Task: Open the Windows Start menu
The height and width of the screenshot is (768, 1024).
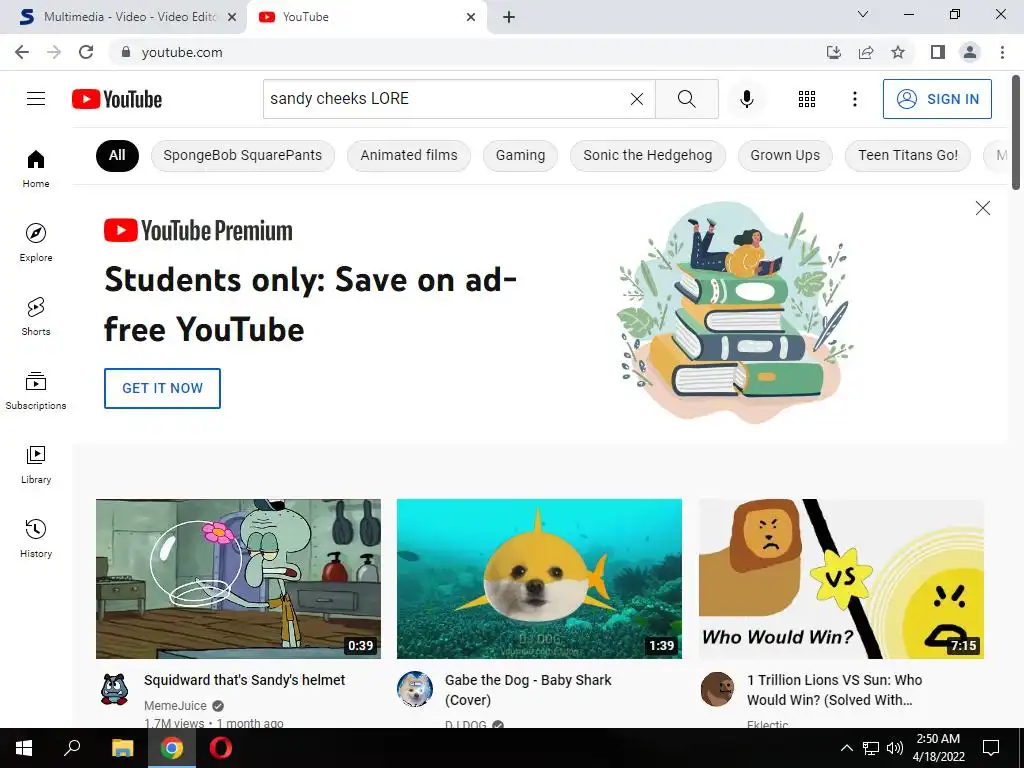Action: (24, 748)
